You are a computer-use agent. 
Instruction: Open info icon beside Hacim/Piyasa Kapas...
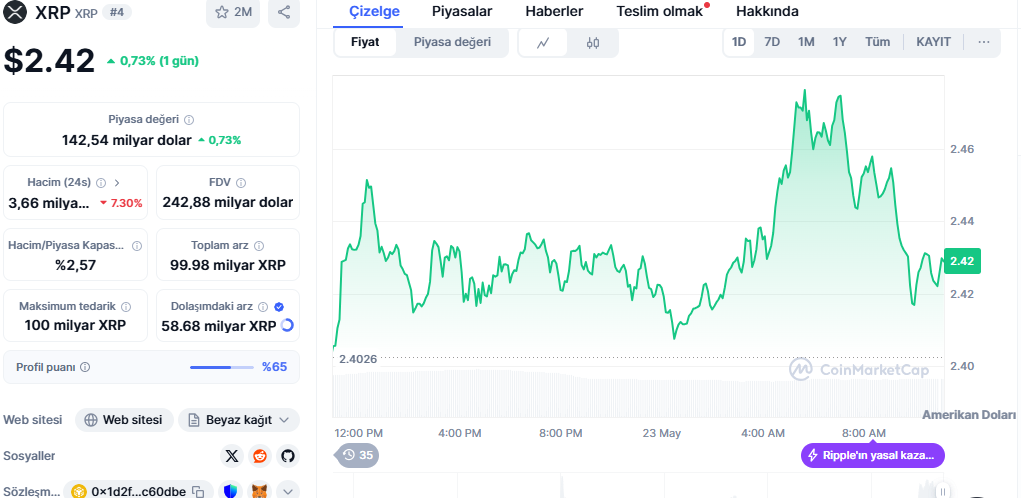click(x=137, y=245)
